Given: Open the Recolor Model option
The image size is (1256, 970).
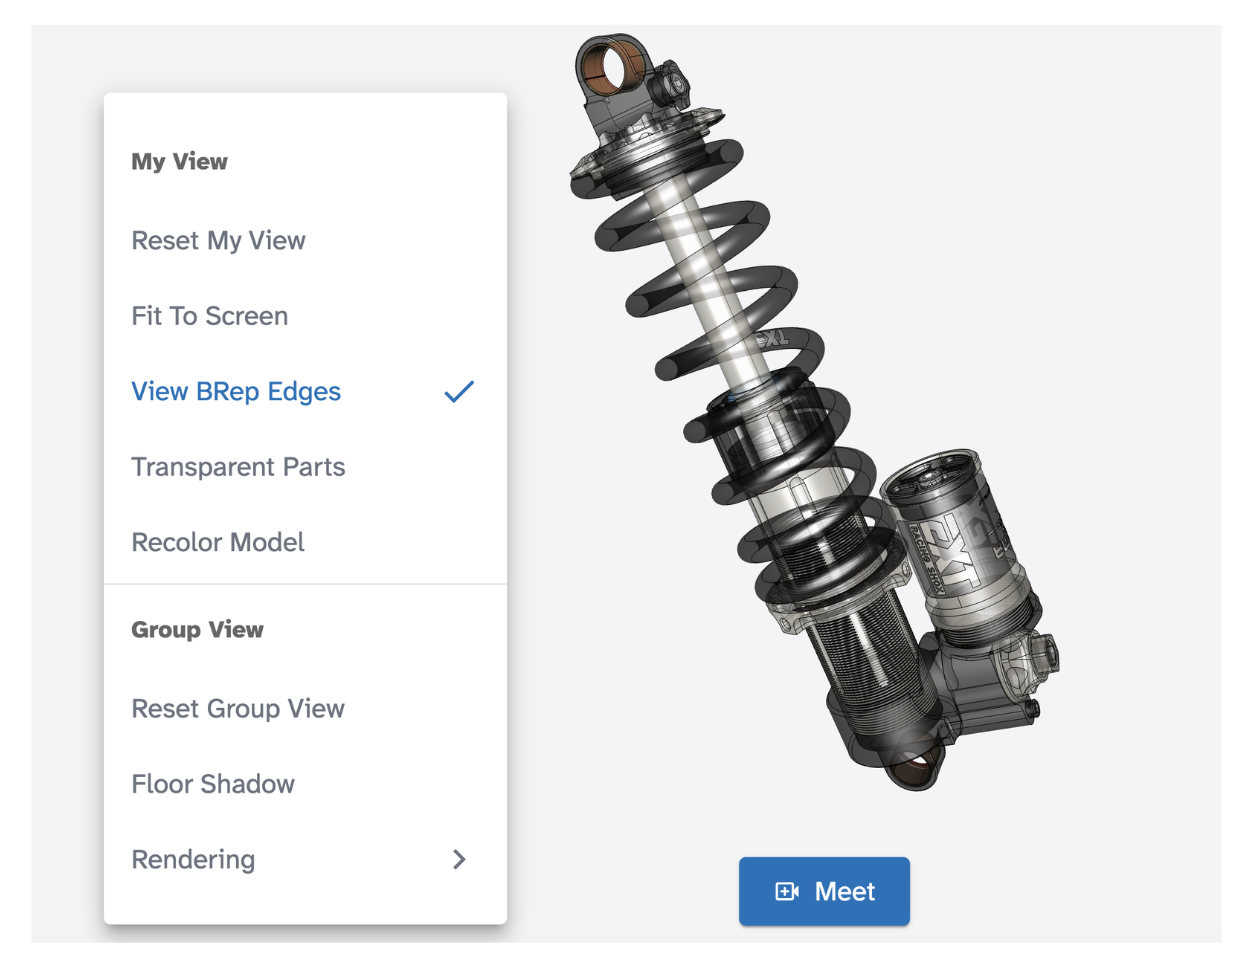Looking at the screenshot, I should [305, 542].
